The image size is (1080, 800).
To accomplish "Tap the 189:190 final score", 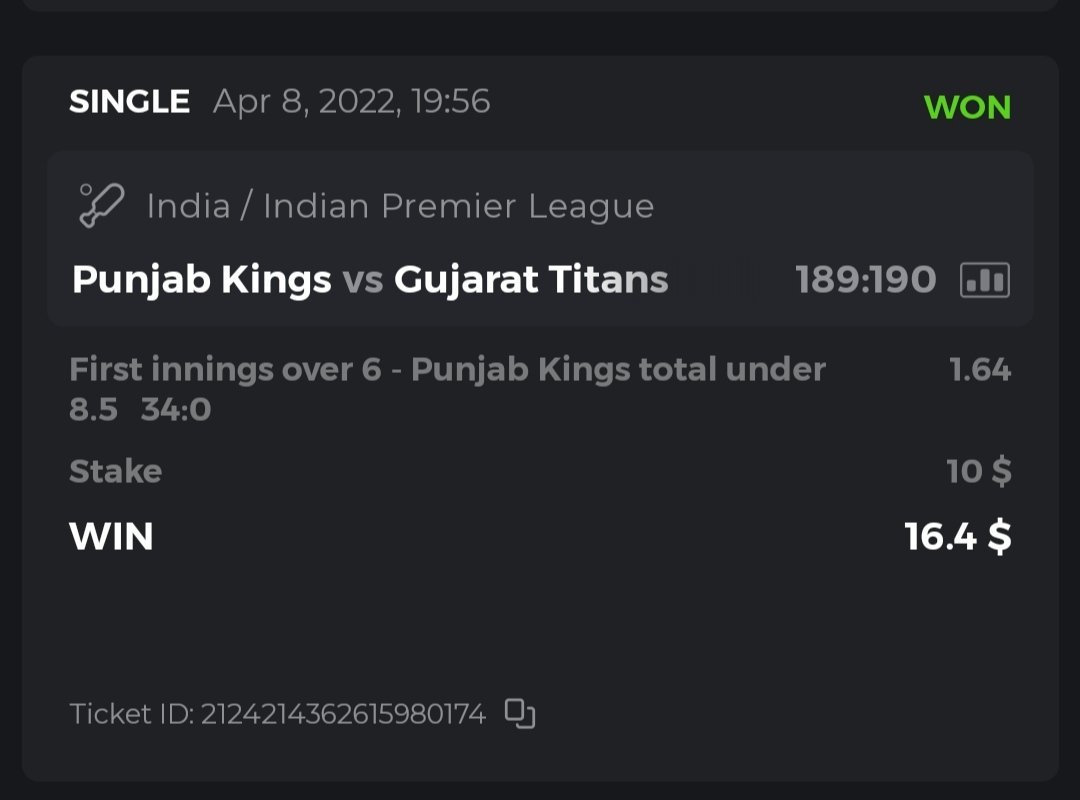I will pyautogui.click(x=865, y=280).
